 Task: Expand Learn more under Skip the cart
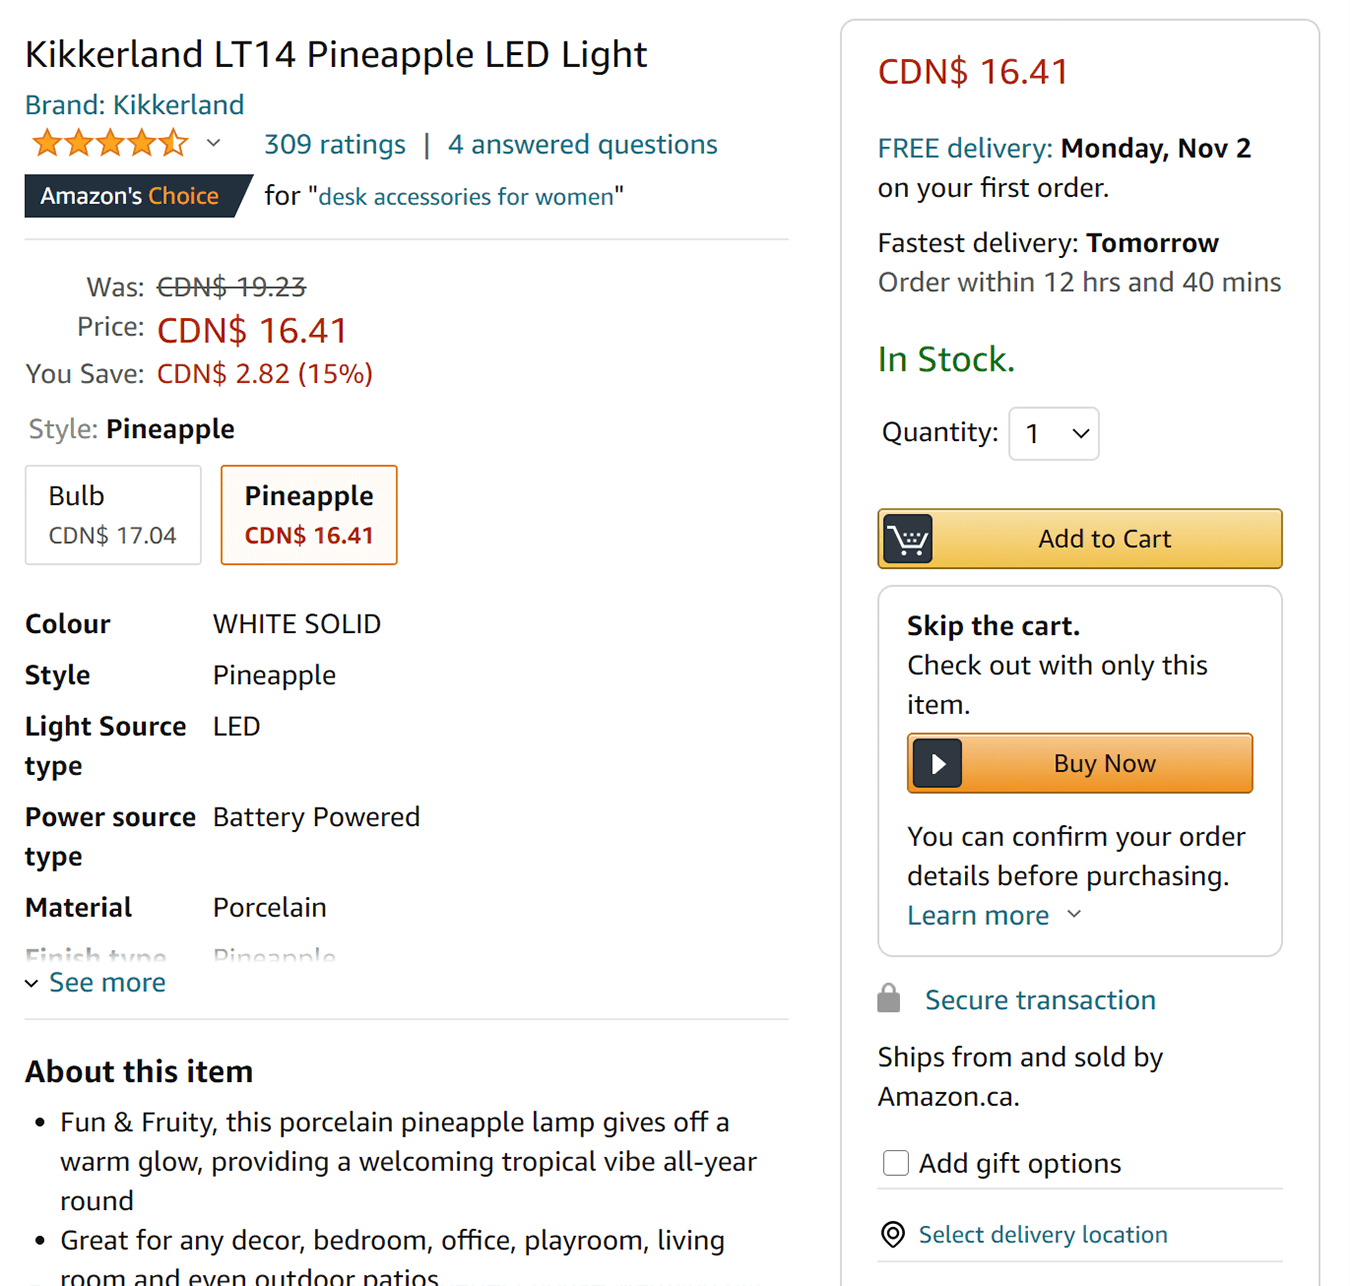click(994, 915)
